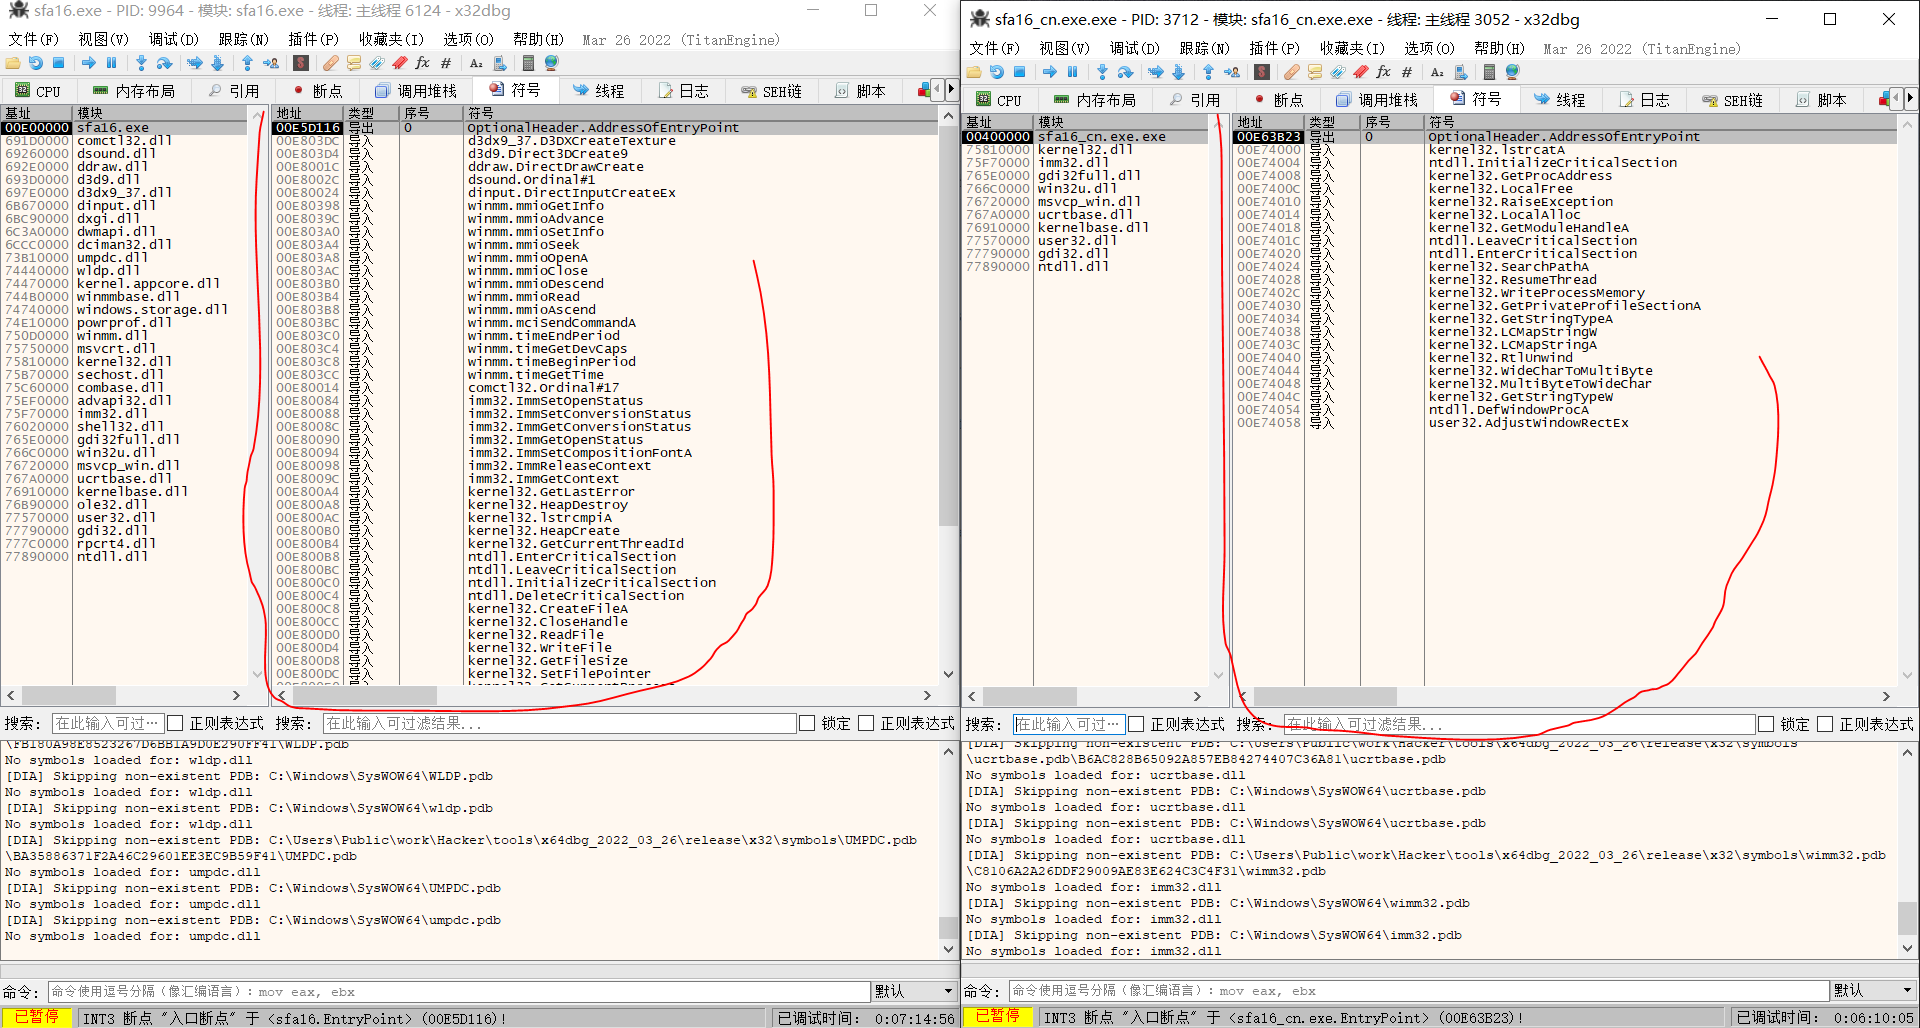
Task: Click the pause icon in the sfa16.exe toolbar
Action: (x=111, y=63)
